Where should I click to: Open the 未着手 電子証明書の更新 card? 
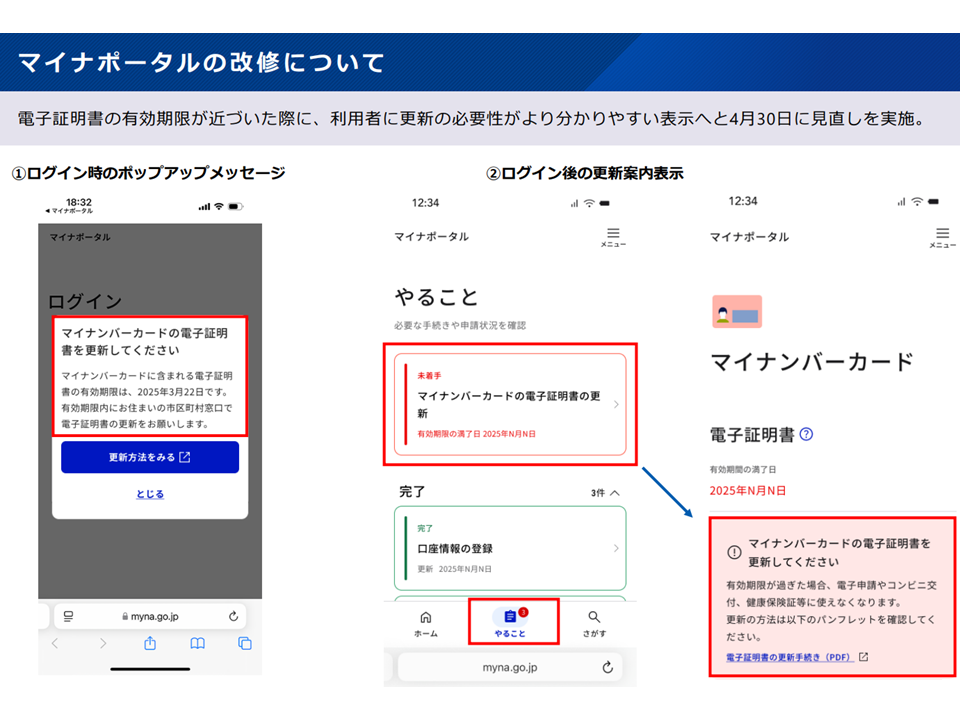510,404
